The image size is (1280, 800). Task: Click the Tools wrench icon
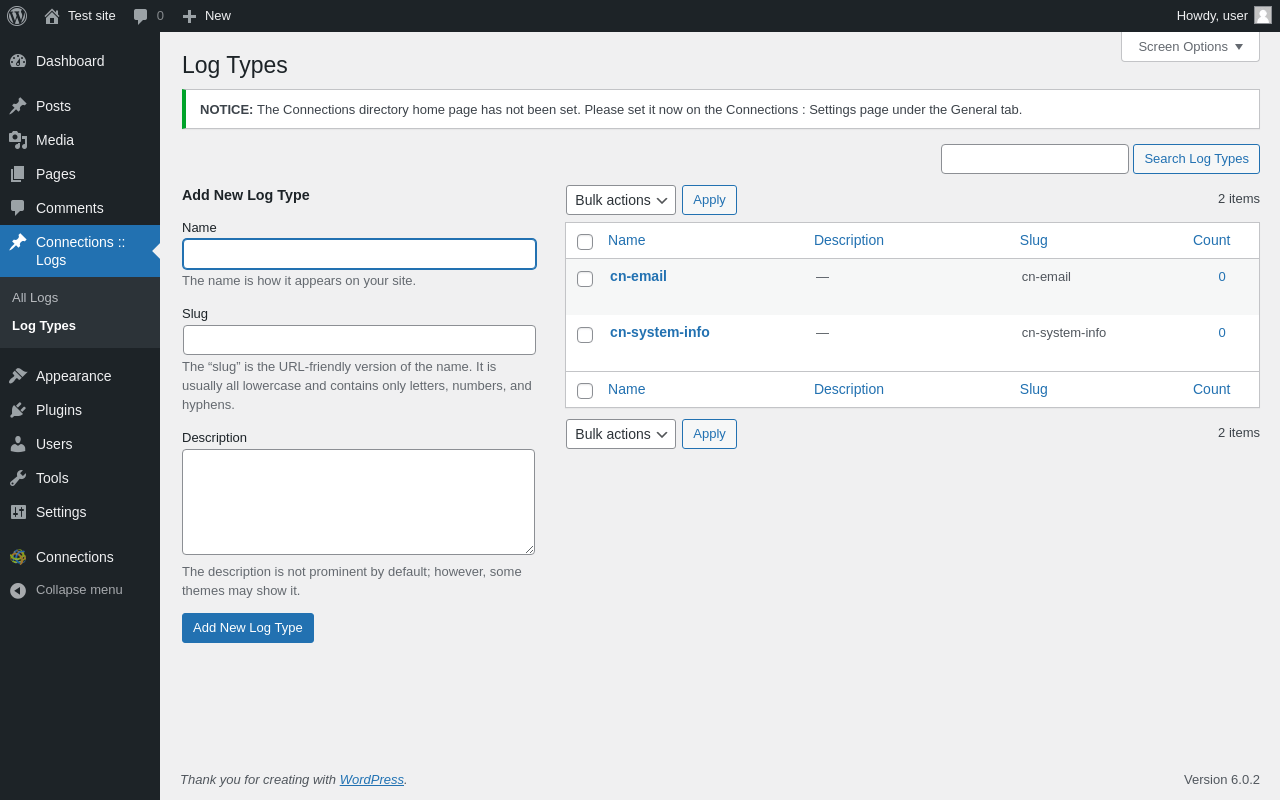(x=18, y=478)
